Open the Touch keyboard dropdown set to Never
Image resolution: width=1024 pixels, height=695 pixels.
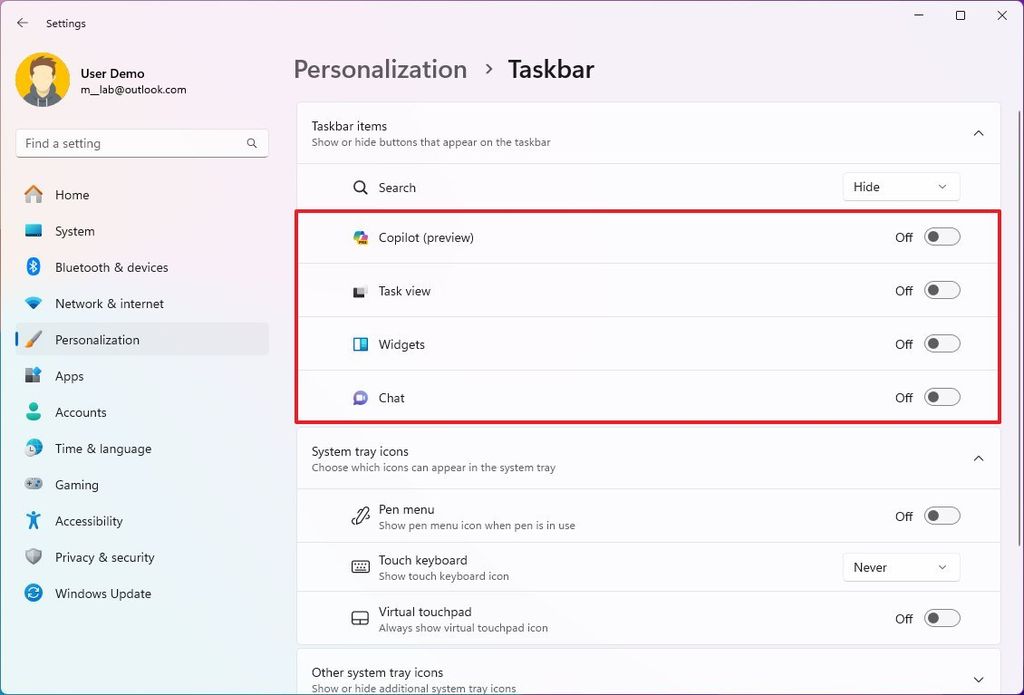point(900,567)
